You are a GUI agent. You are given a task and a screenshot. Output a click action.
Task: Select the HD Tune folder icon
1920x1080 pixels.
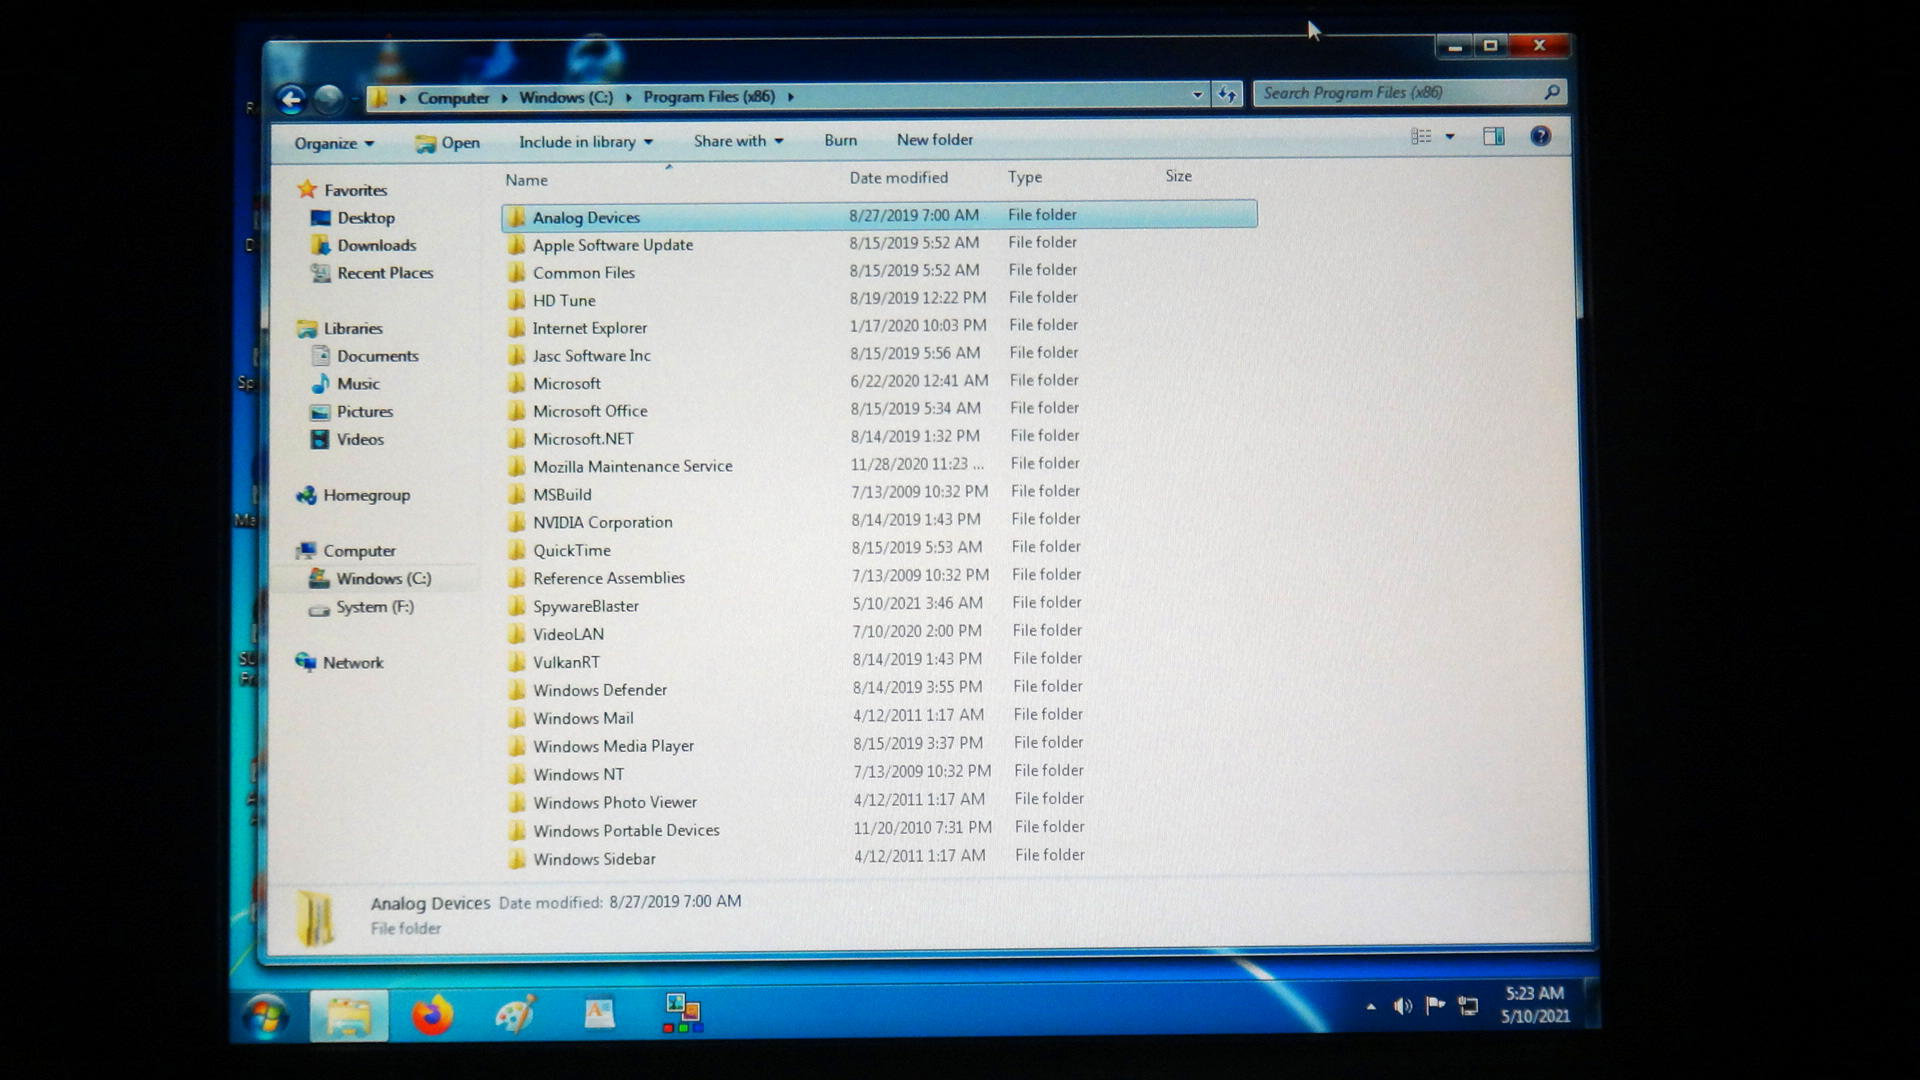[x=517, y=300]
